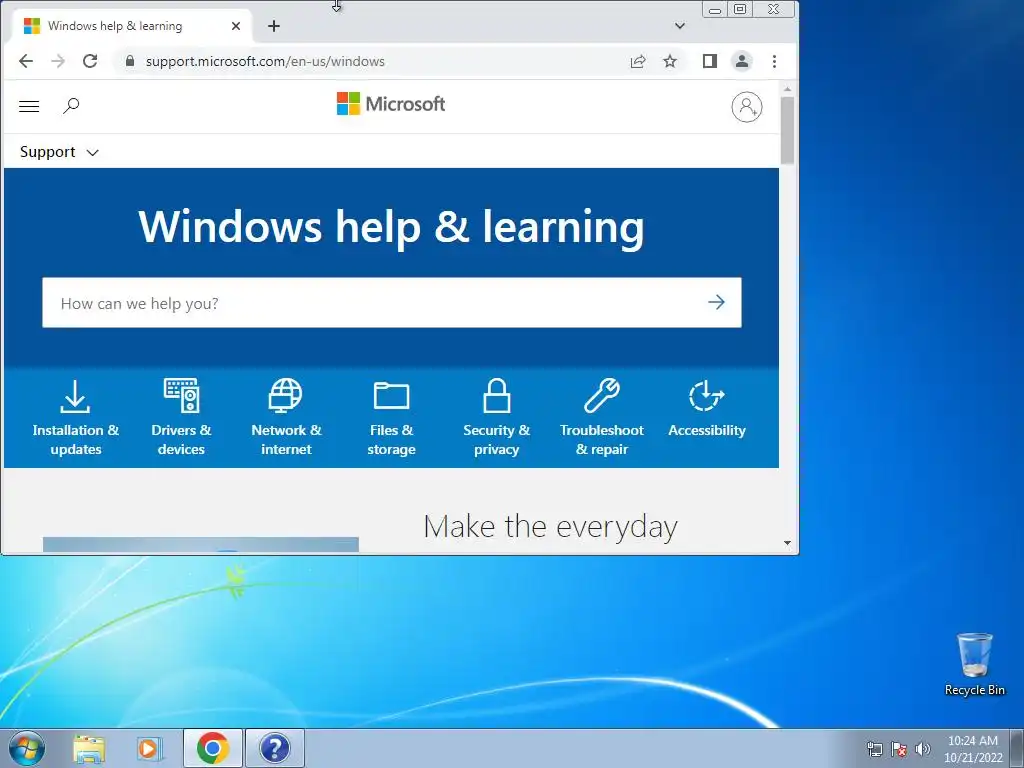1024x768 pixels.
Task: Open Installation & updates category
Action: pos(76,418)
